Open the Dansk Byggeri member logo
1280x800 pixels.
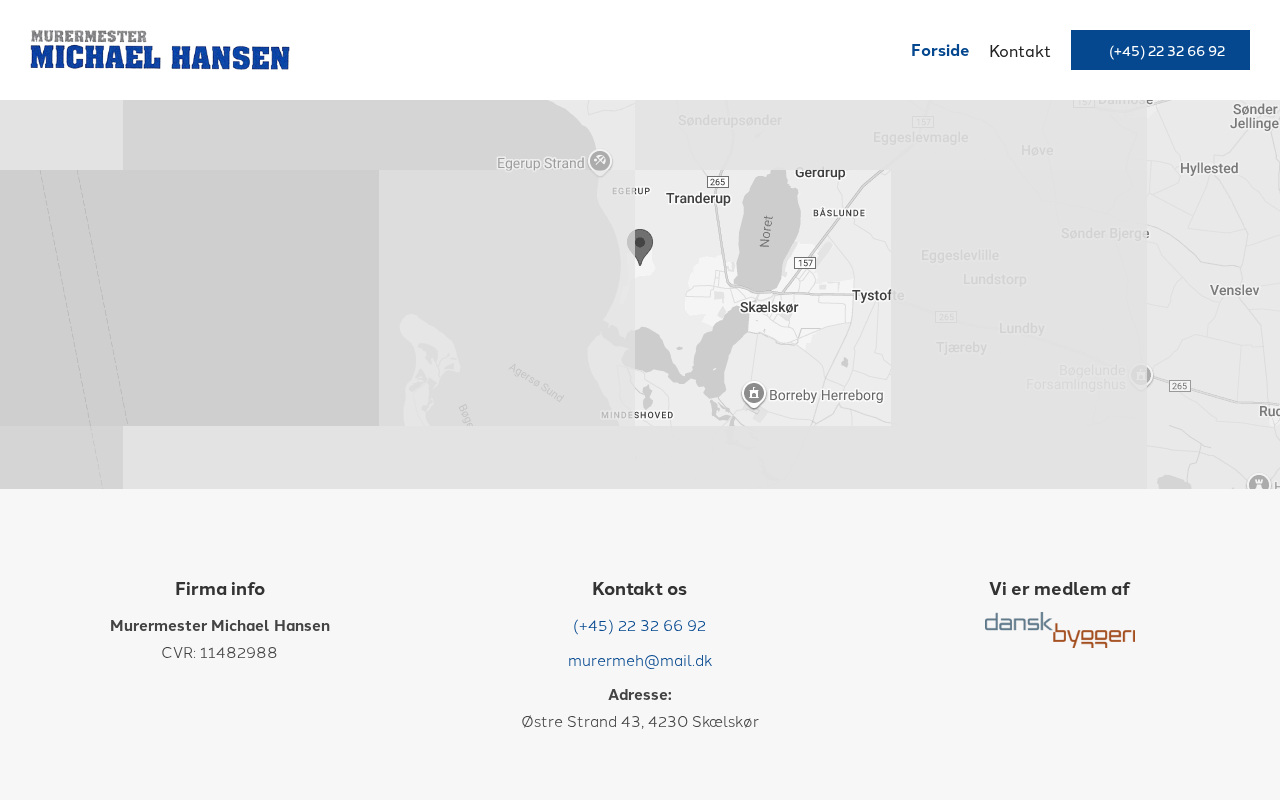1060,630
